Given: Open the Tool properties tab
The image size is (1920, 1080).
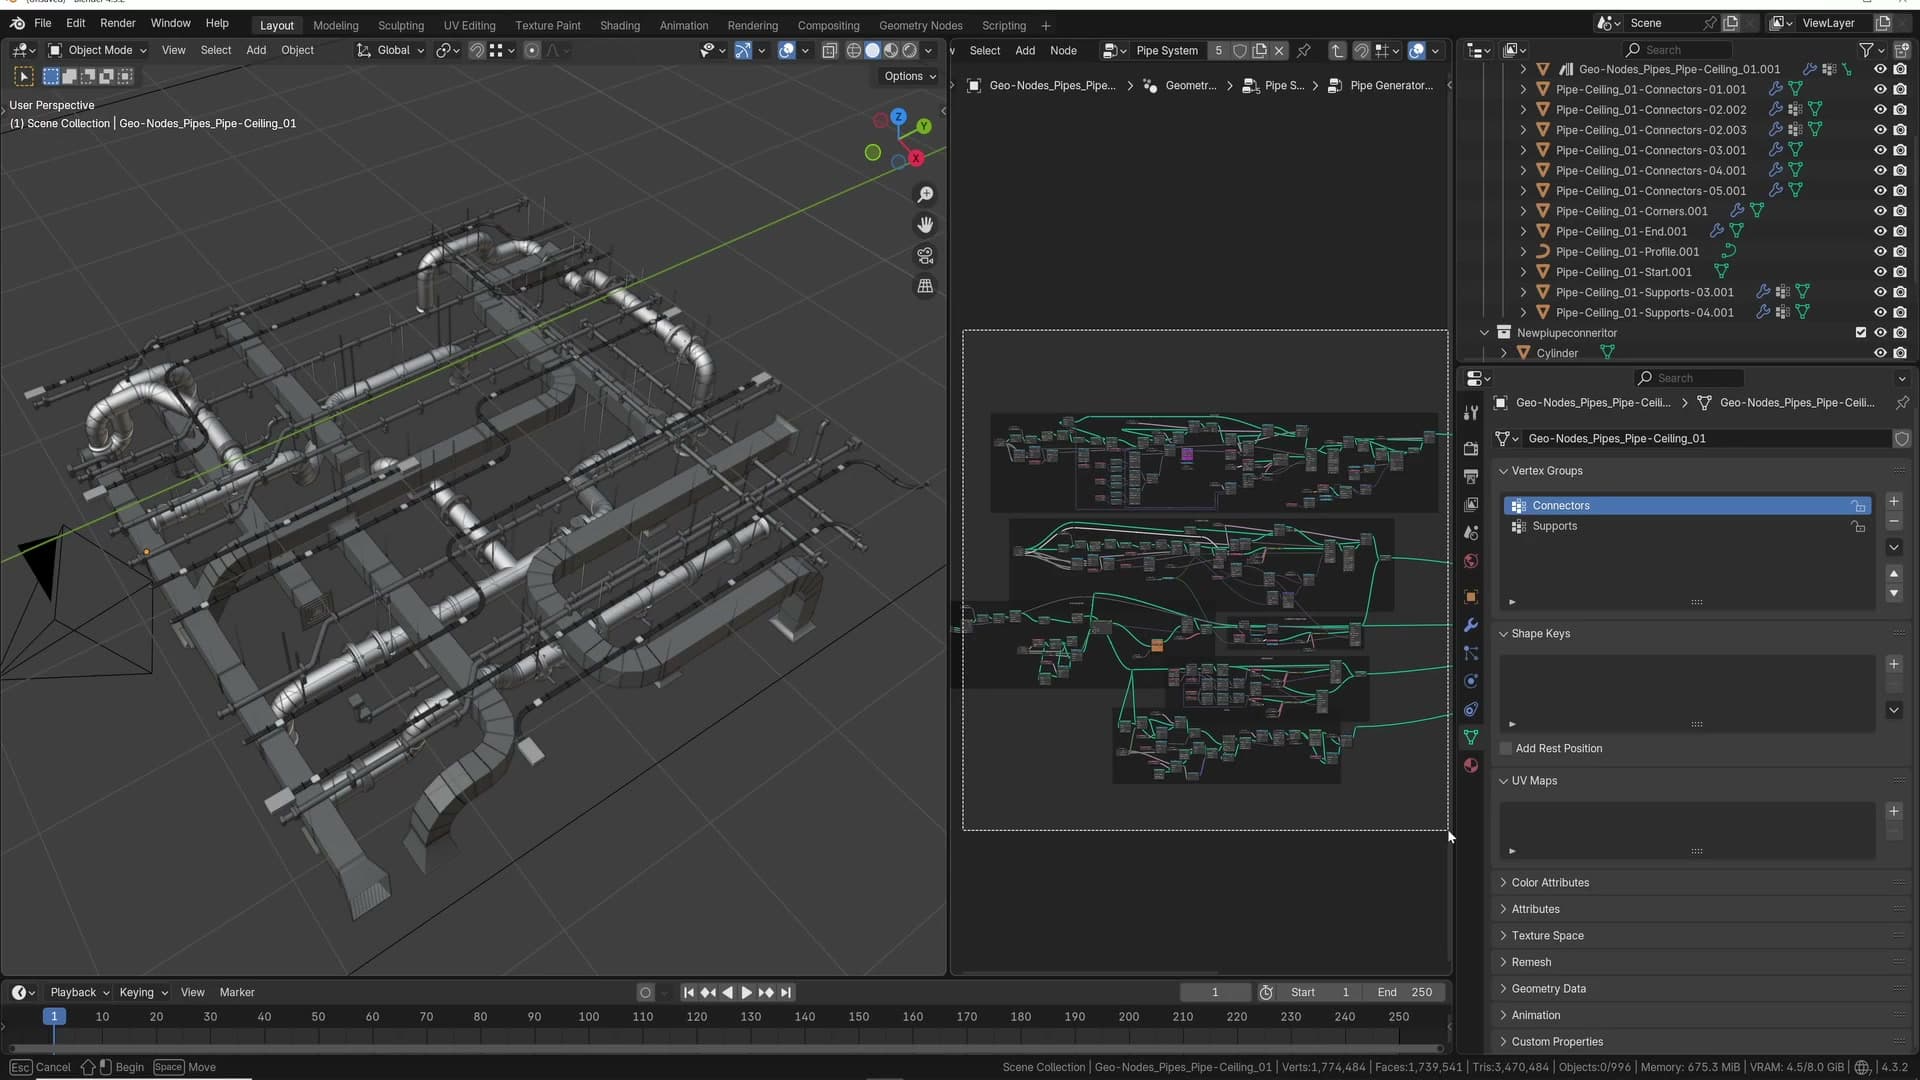Looking at the screenshot, I should pyautogui.click(x=1470, y=413).
